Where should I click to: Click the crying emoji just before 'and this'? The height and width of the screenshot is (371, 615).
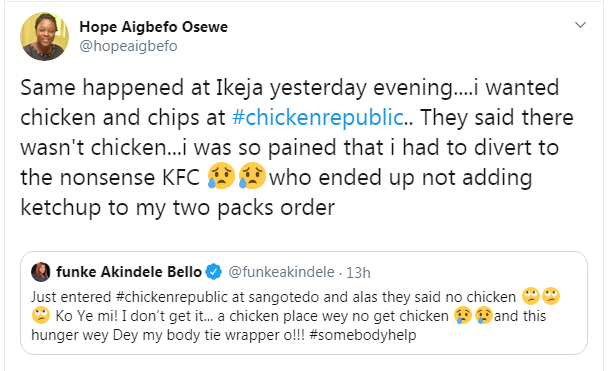click(484, 315)
